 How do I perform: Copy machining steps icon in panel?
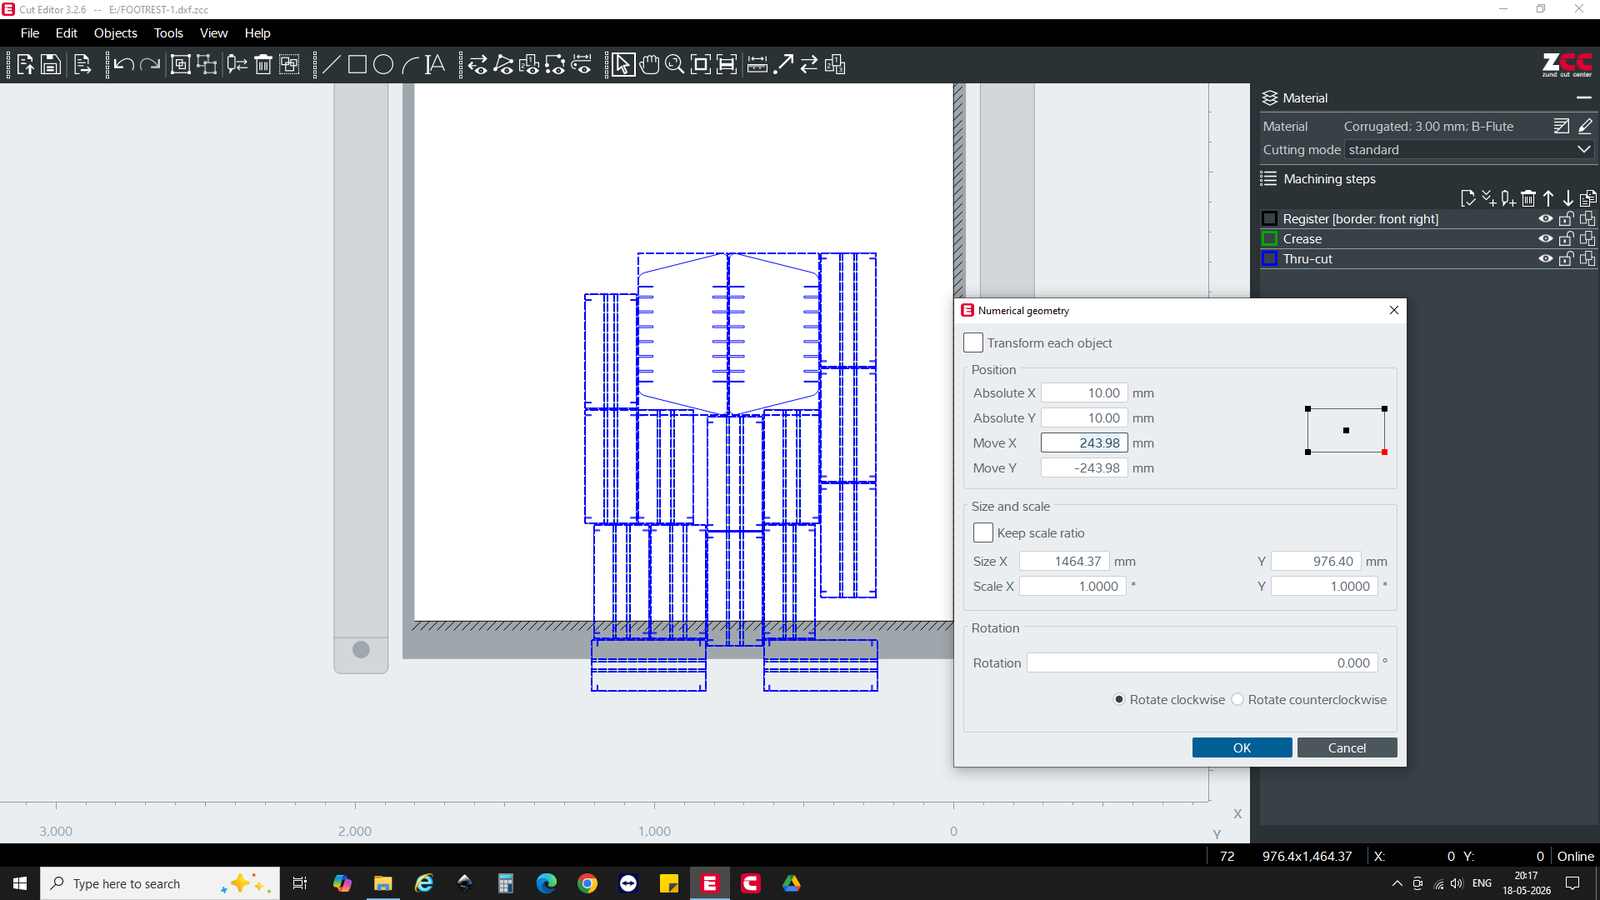[1587, 198]
